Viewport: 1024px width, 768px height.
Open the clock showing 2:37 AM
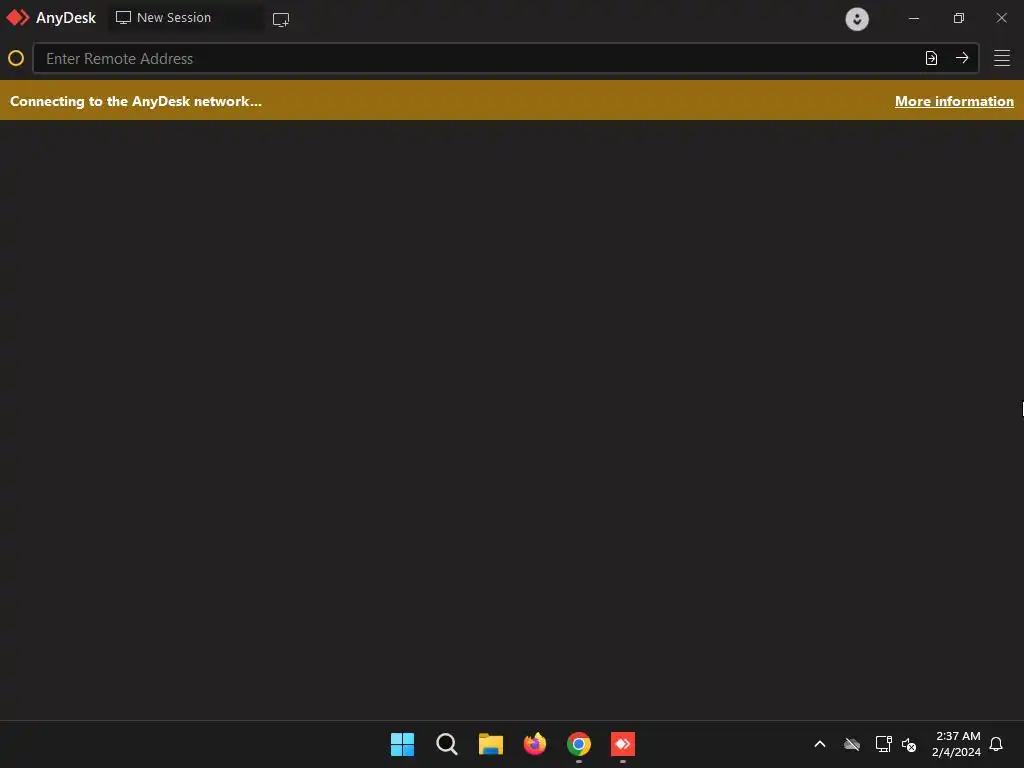pyautogui.click(x=957, y=744)
